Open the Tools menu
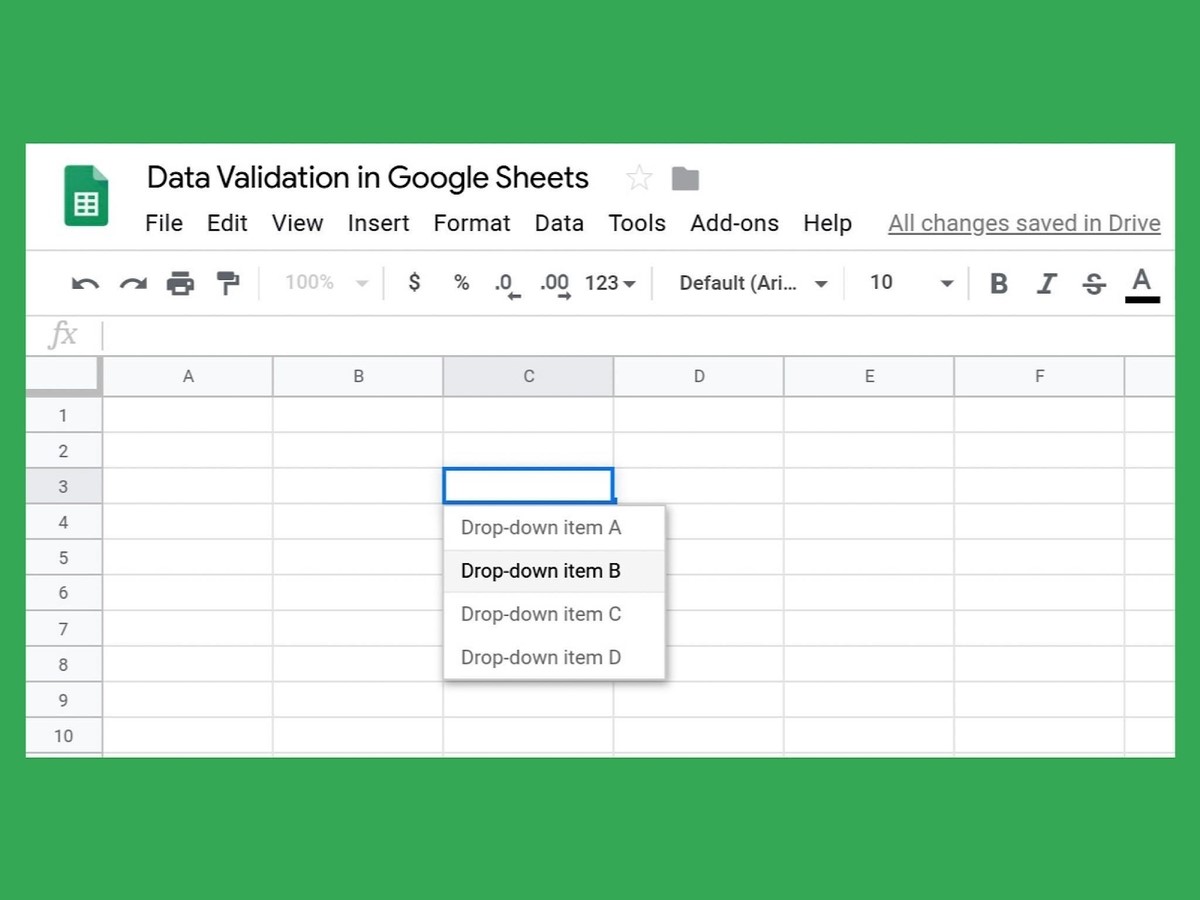1200x900 pixels. 637,223
